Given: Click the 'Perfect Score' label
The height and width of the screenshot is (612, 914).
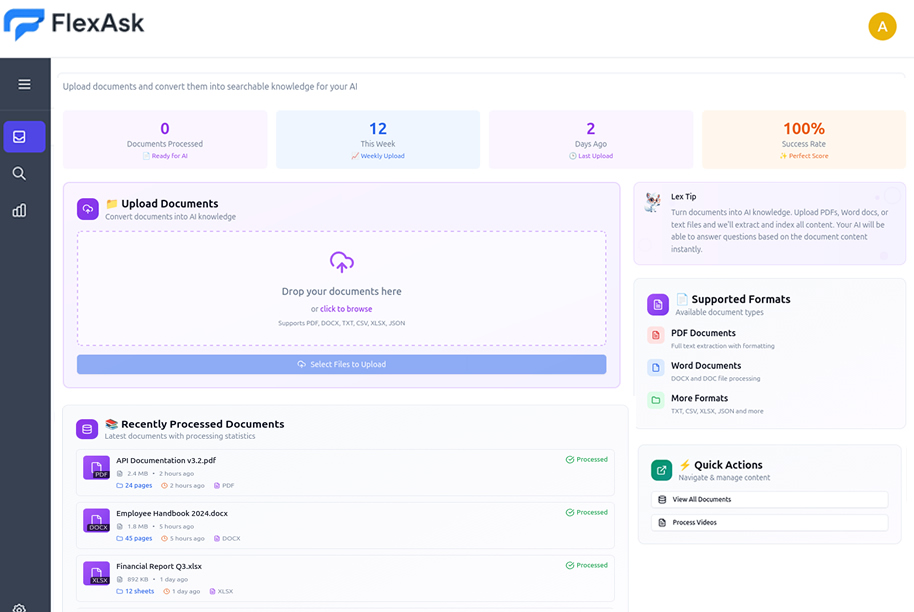Looking at the screenshot, I should click(808, 156).
